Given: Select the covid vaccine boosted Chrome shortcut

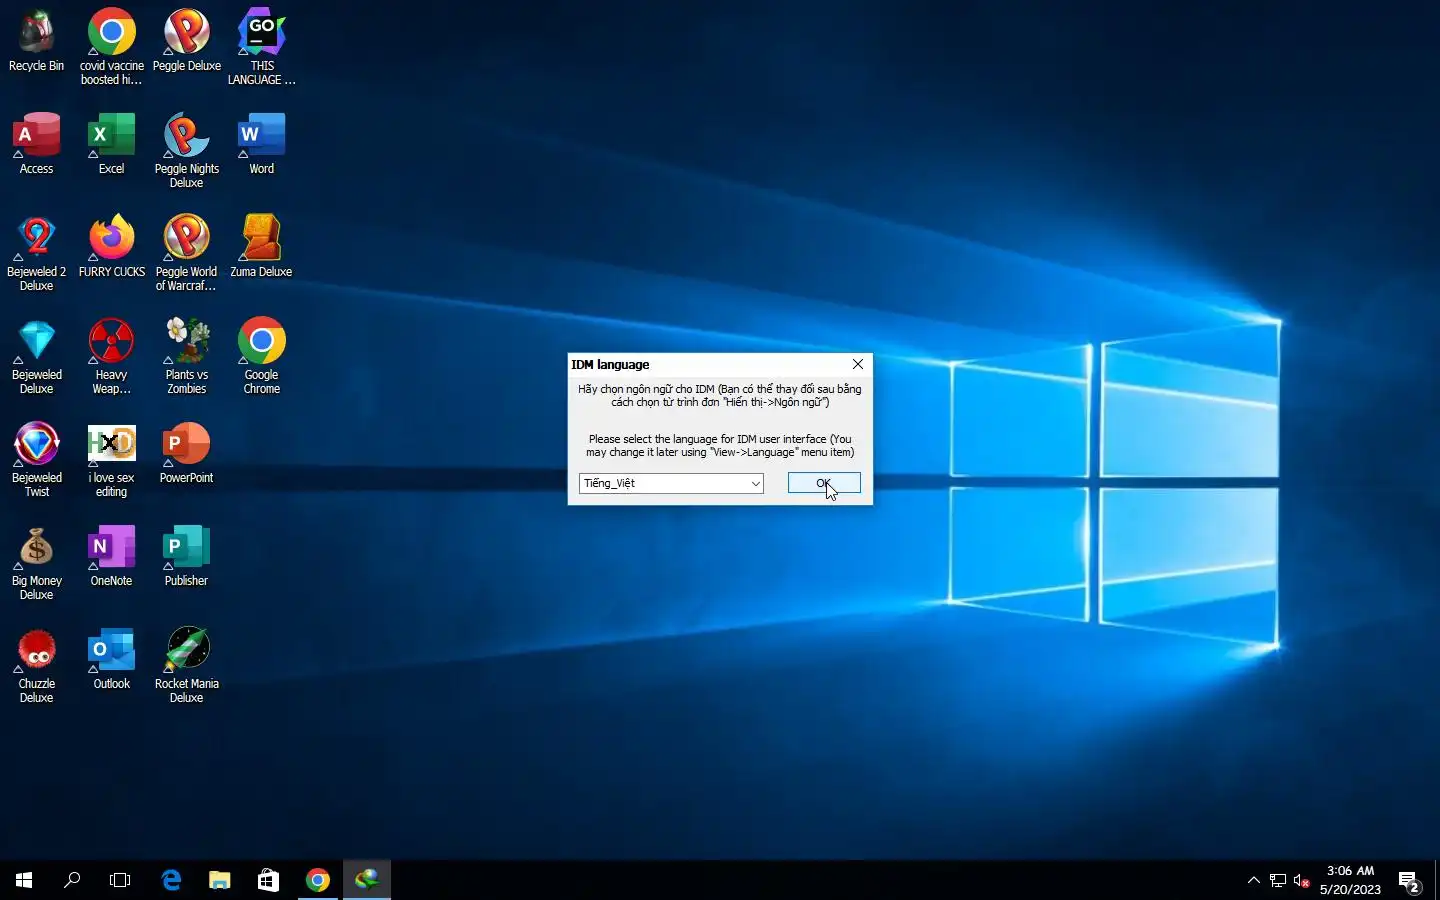Looking at the screenshot, I should point(112,47).
